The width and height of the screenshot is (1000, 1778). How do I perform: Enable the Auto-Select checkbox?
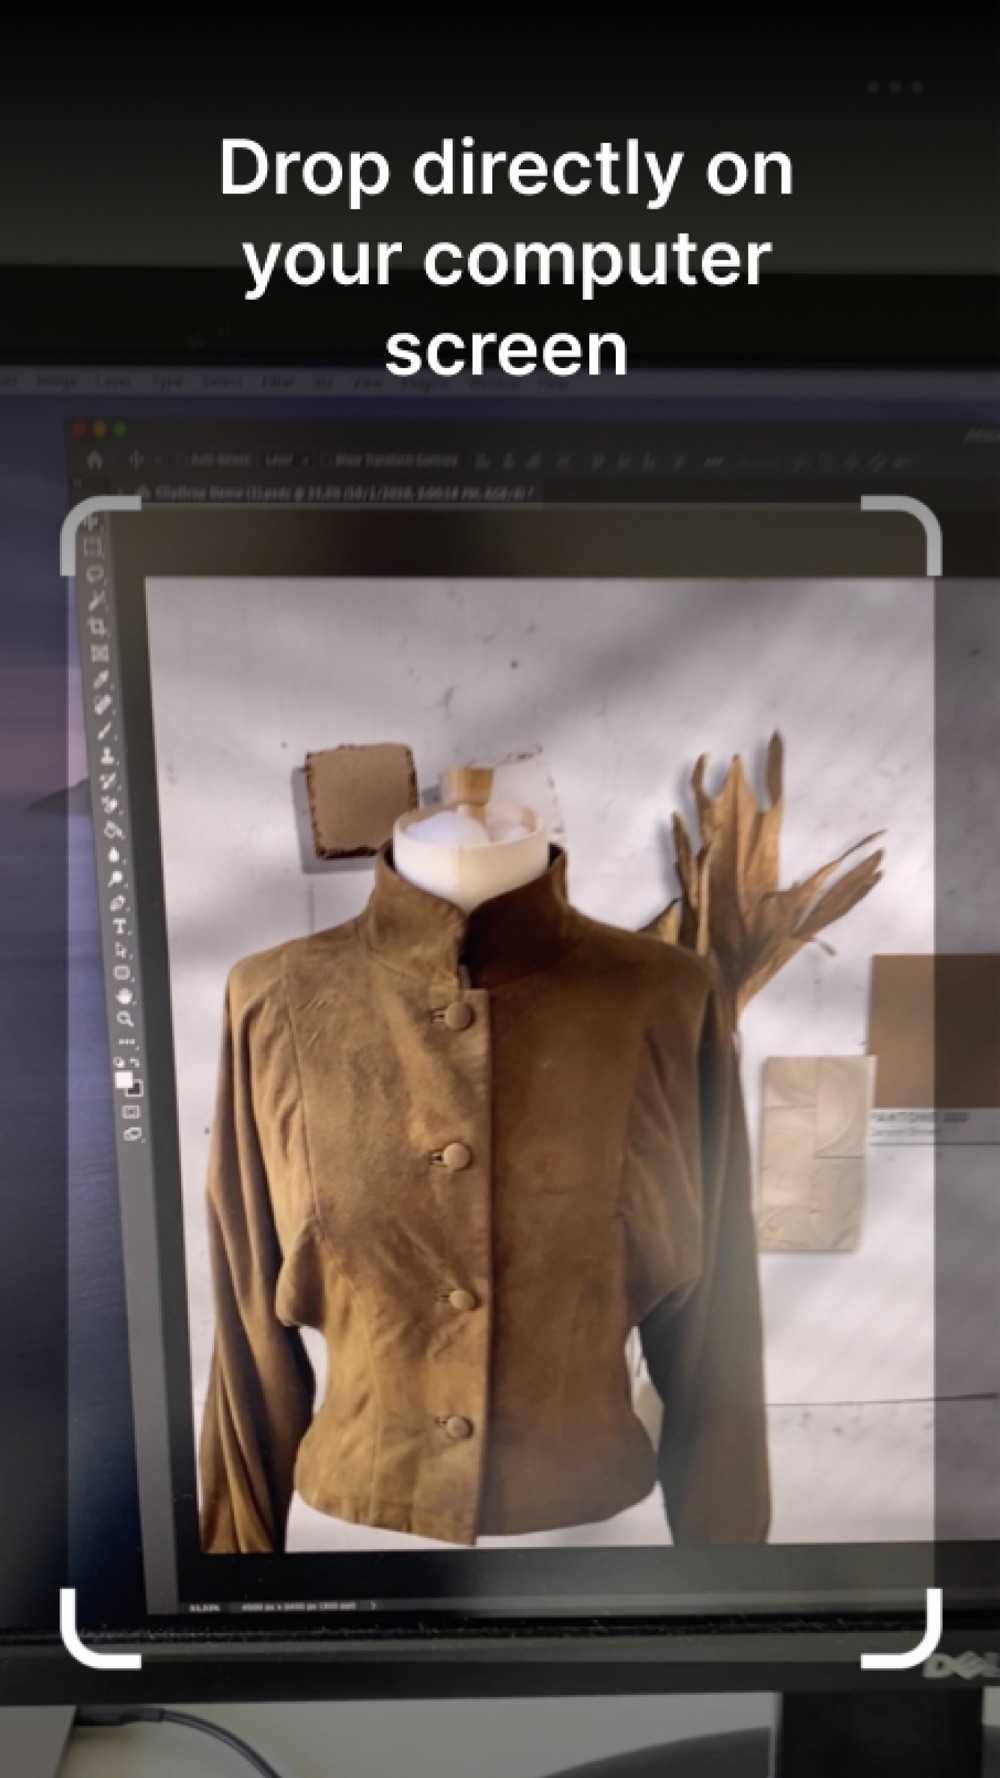[x=180, y=461]
